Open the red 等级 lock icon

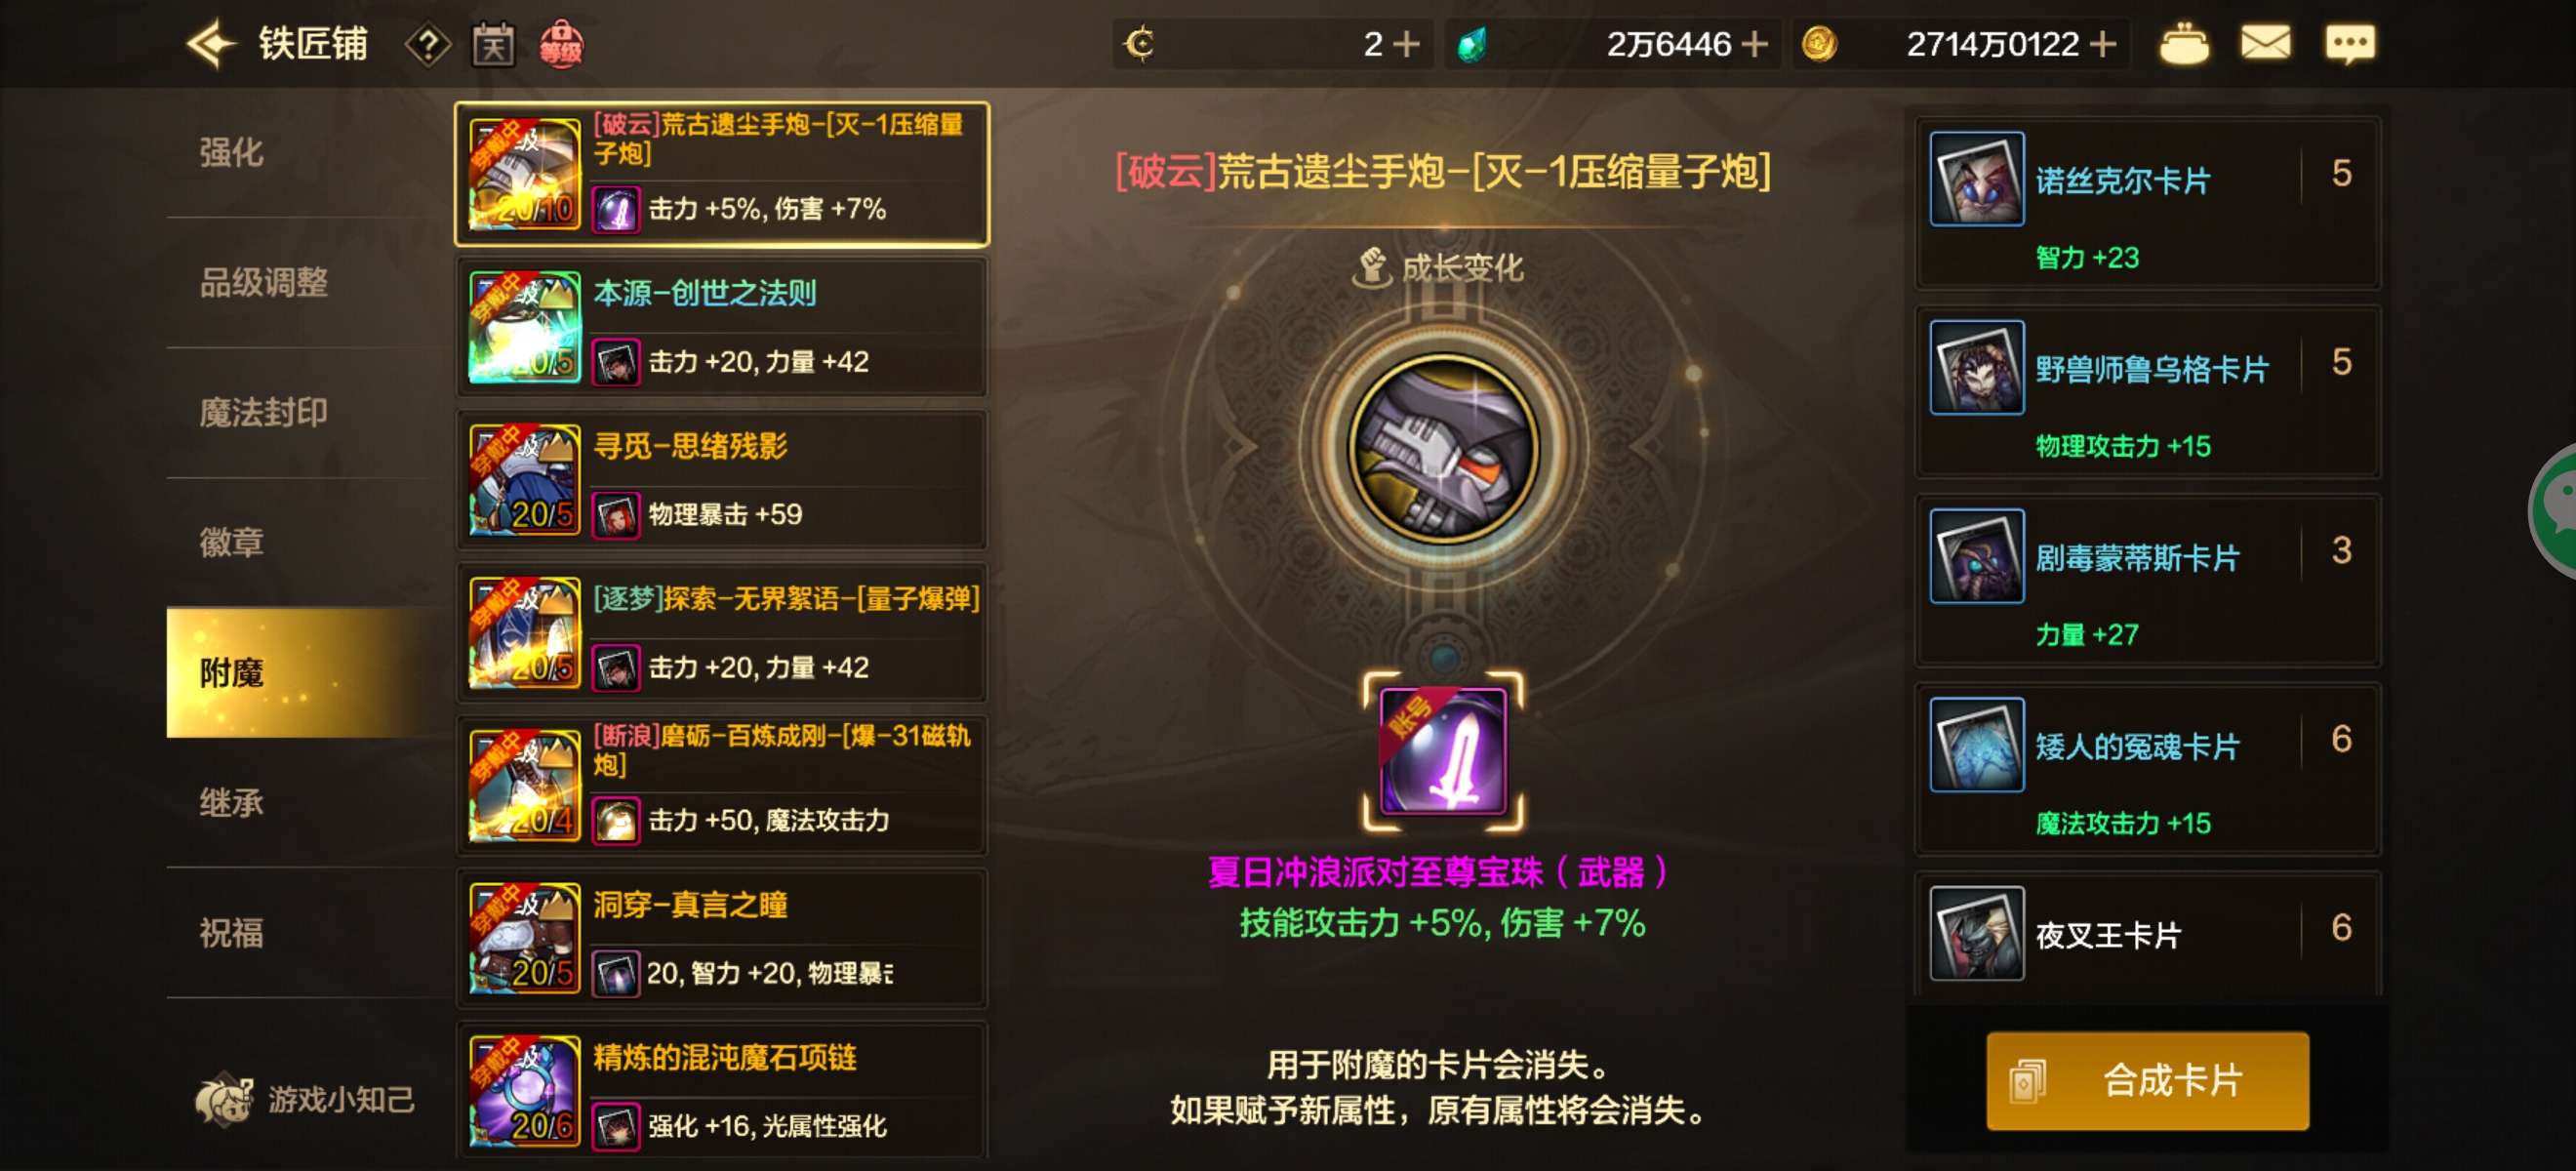click(561, 45)
